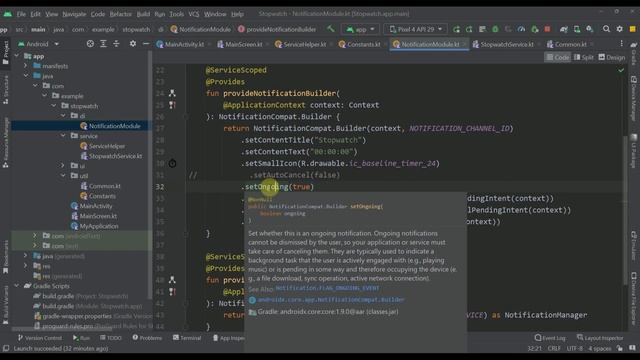The width and height of the screenshot is (640, 360).
Task: Click the Make Project hammer icon
Action: point(331,29)
